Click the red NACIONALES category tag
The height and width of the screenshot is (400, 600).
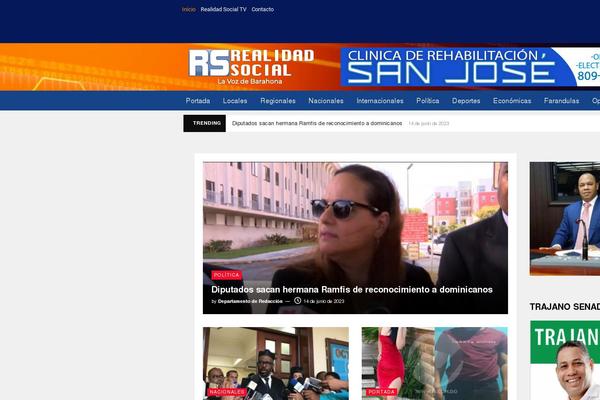pyautogui.click(x=227, y=392)
